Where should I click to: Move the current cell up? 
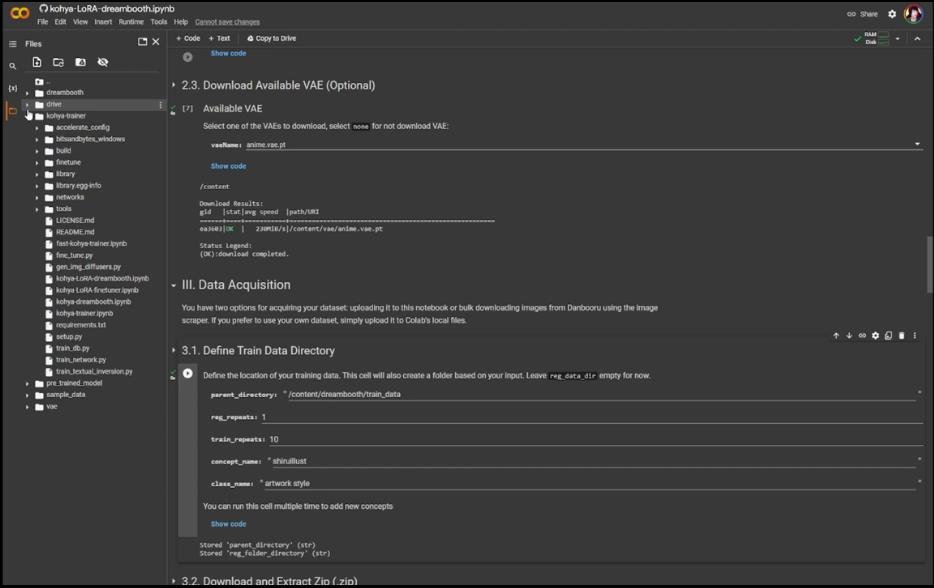coord(836,336)
